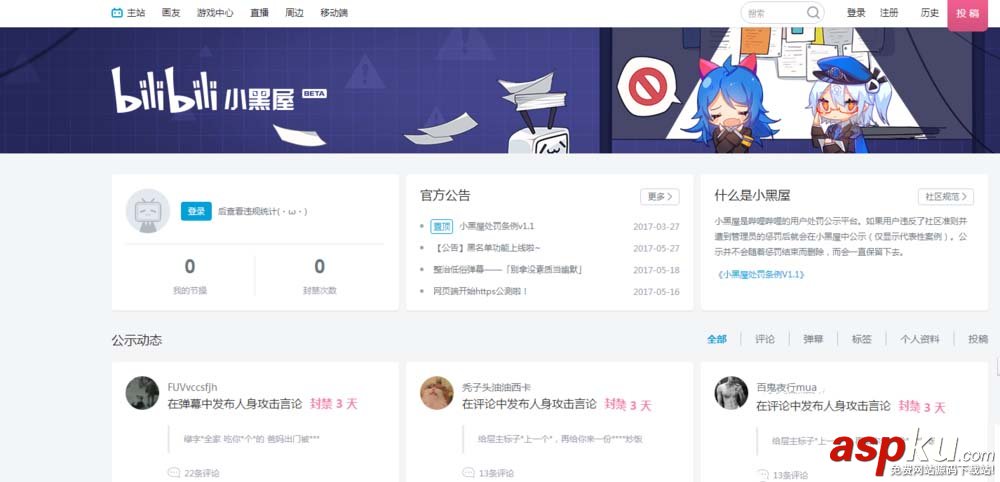Open 秃子头油油西卡's 在评论中发布人身攻击言论 title
This screenshot has width=1000, height=482.
(529, 404)
